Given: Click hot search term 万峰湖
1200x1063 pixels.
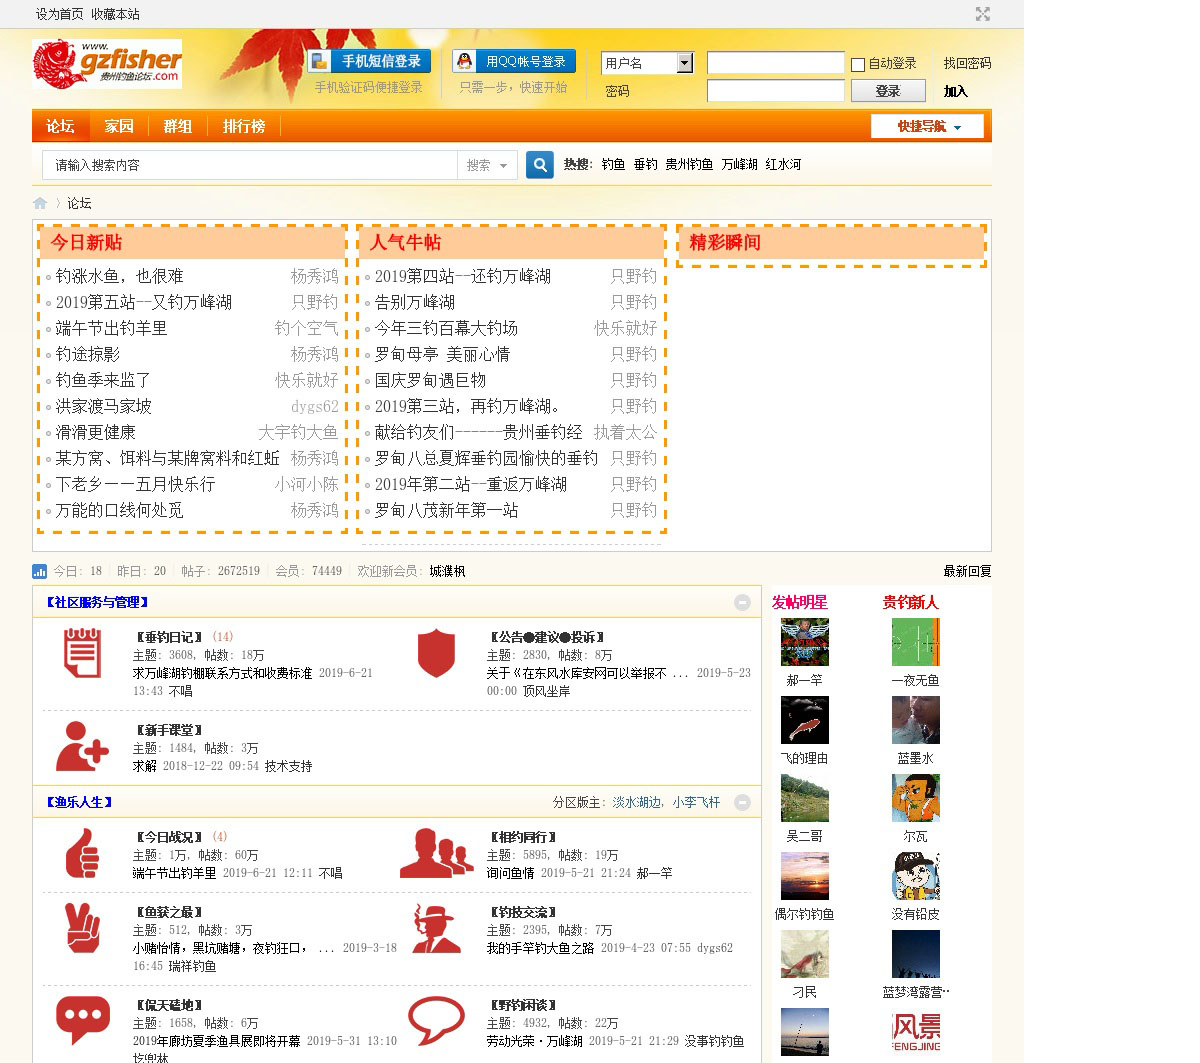Looking at the screenshot, I should (739, 164).
